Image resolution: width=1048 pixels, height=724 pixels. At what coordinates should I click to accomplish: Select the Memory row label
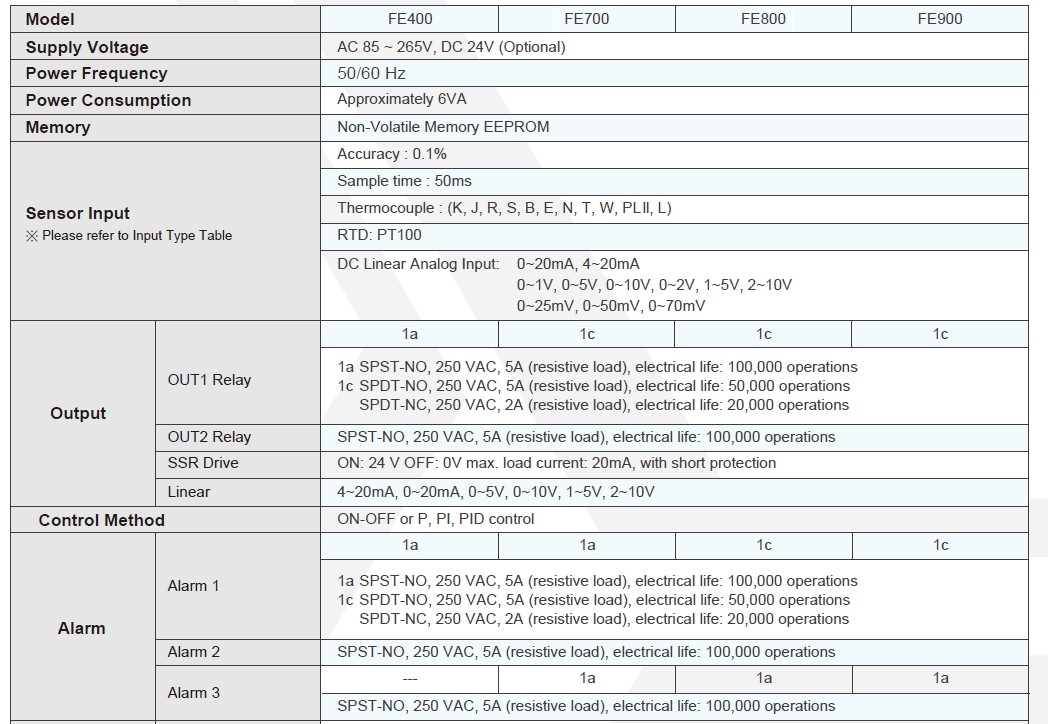pos(57,128)
